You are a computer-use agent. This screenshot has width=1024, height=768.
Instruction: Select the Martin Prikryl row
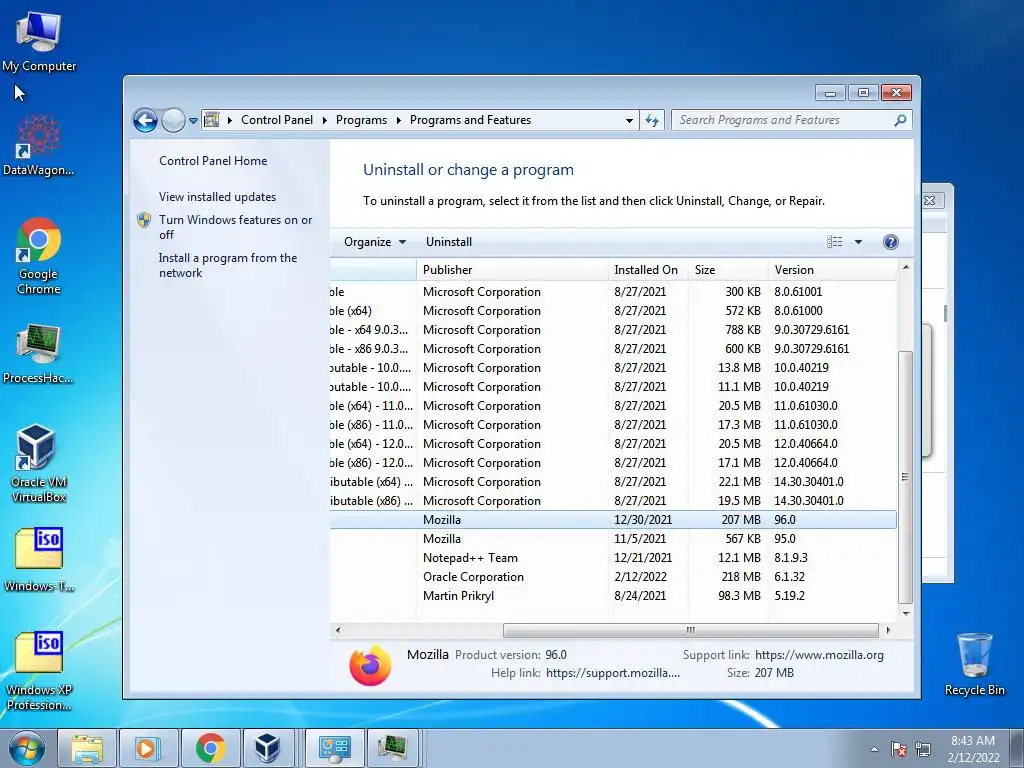(x=613, y=596)
